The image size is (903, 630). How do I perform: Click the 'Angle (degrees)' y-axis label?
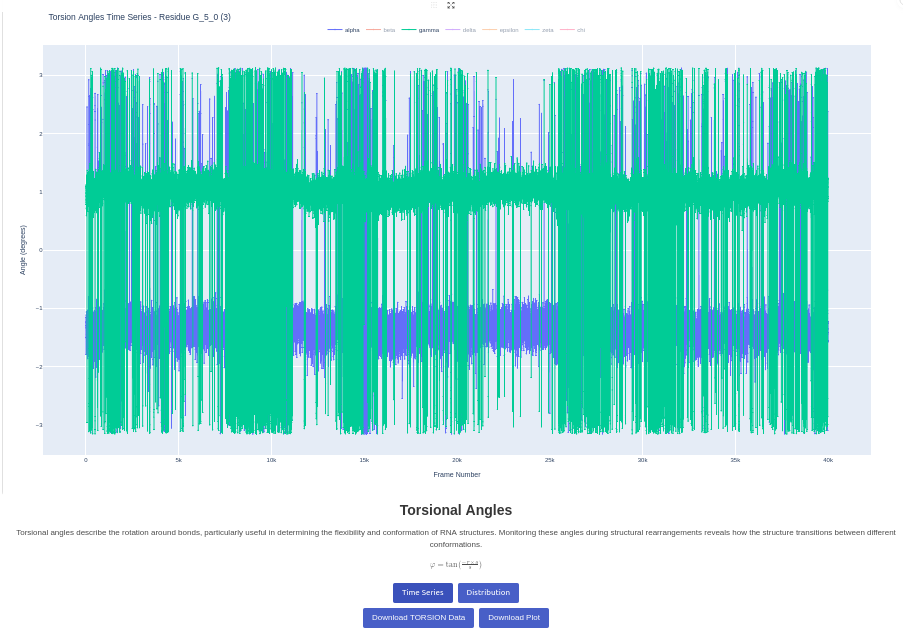pyautogui.click(x=23, y=250)
